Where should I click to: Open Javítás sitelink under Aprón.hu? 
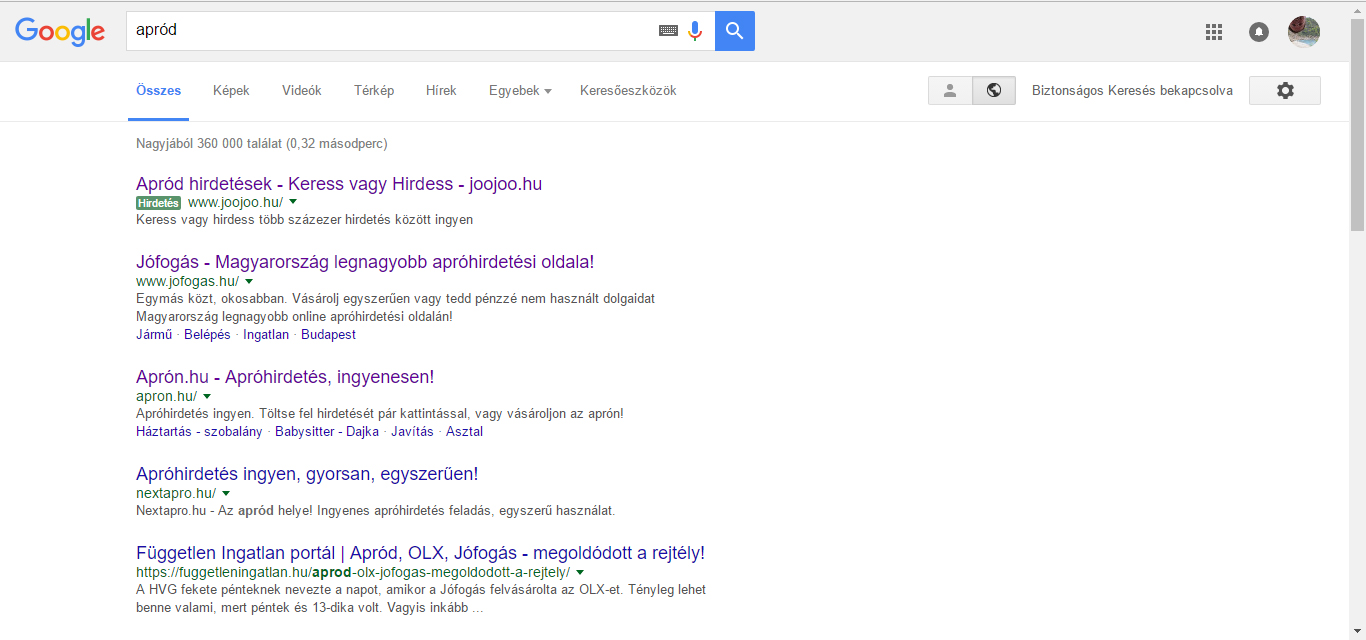[x=413, y=432]
